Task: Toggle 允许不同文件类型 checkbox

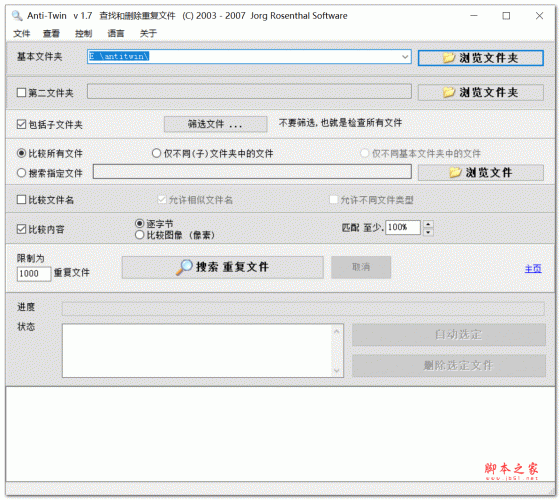Action: (x=333, y=199)
